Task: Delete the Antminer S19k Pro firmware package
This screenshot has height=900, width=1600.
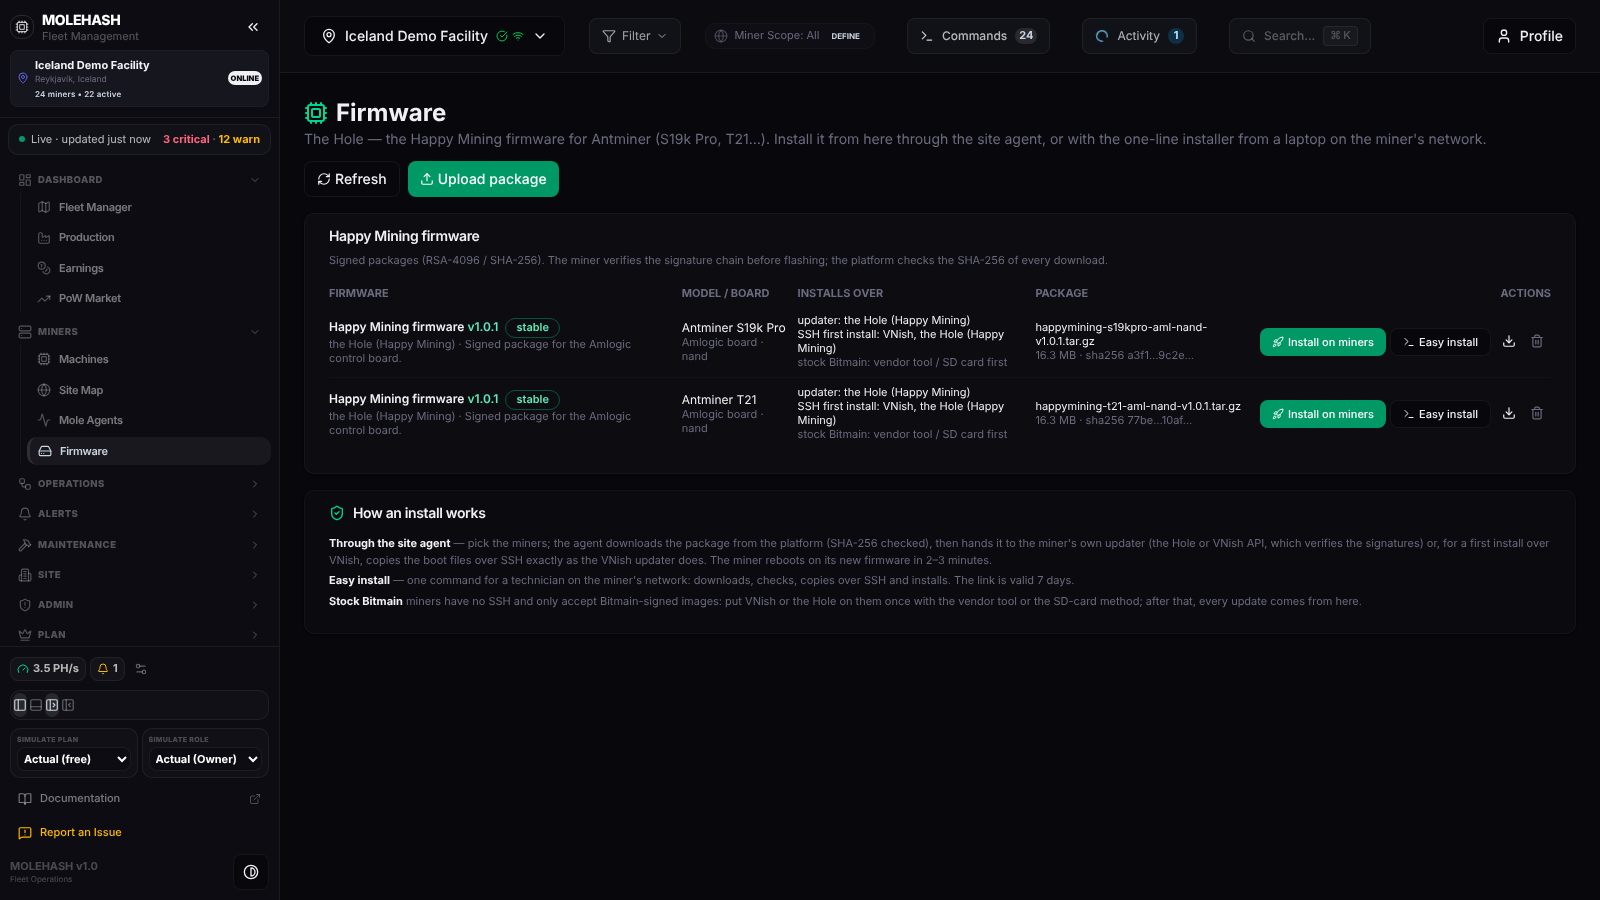Action: 1537,342
